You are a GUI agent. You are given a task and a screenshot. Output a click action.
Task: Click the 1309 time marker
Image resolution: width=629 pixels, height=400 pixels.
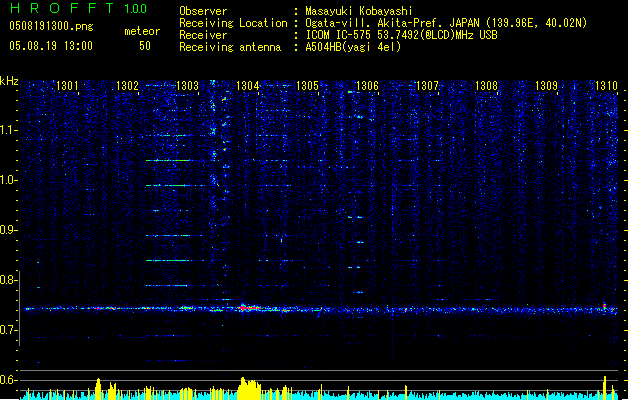[547, 86]
